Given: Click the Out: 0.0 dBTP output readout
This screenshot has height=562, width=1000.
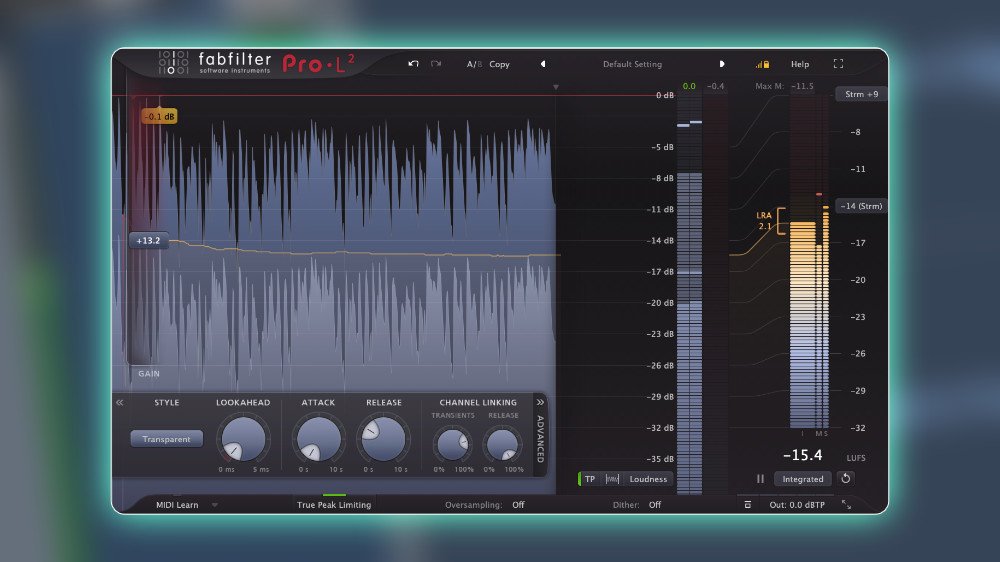Looking at the screenshot, I should pos(797,505).
